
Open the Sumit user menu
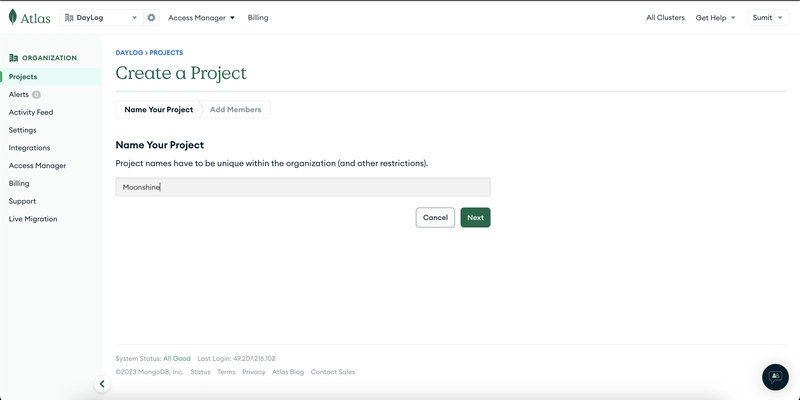pyautogui.click(x=768, y=17)
